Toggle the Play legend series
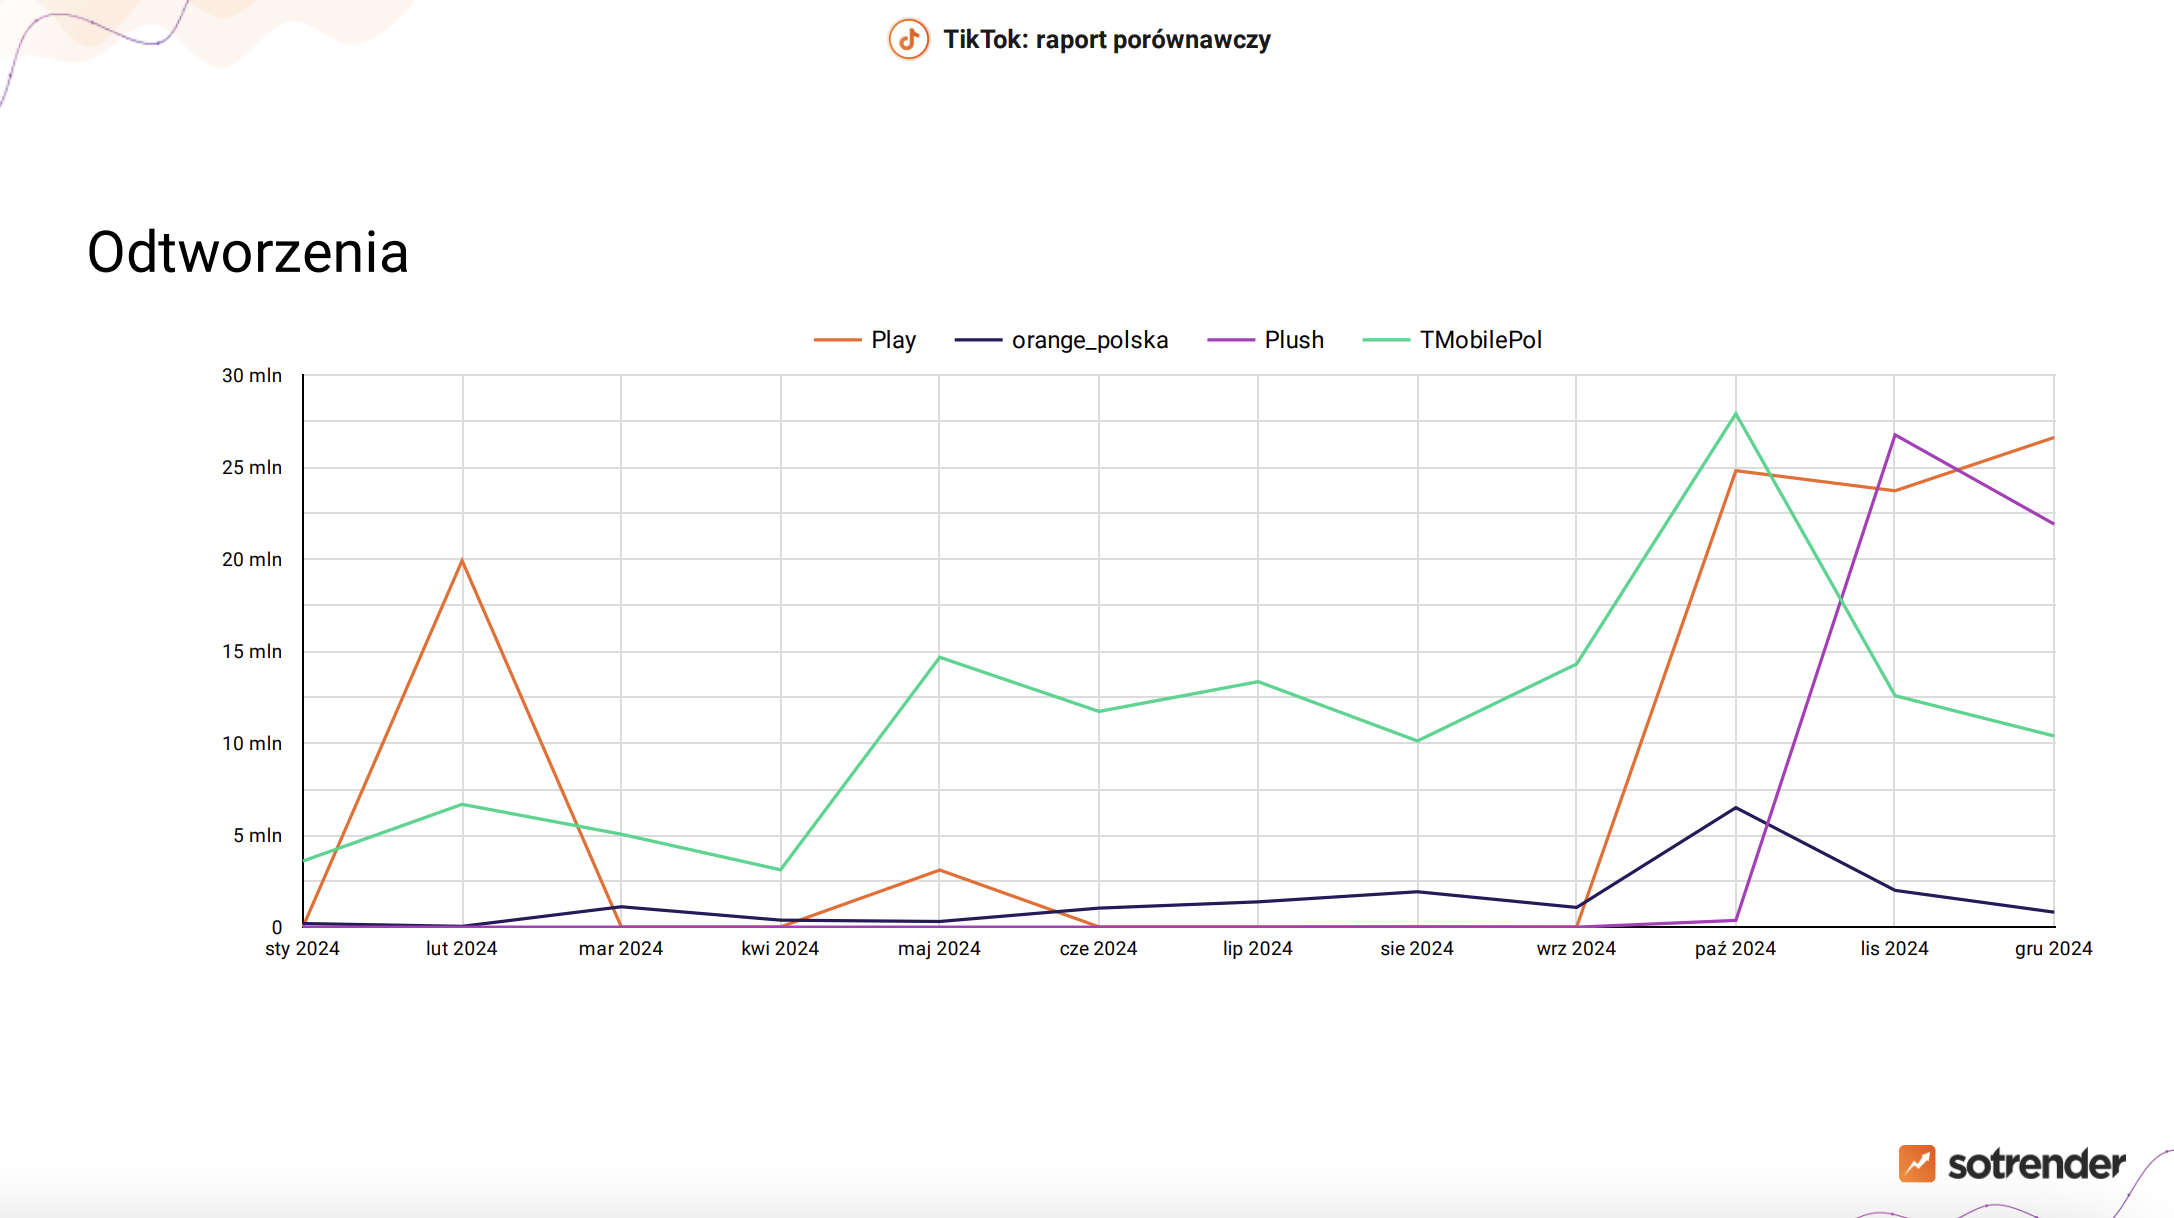This screenshot has height=1218, width=2174. tap(893, 340)
